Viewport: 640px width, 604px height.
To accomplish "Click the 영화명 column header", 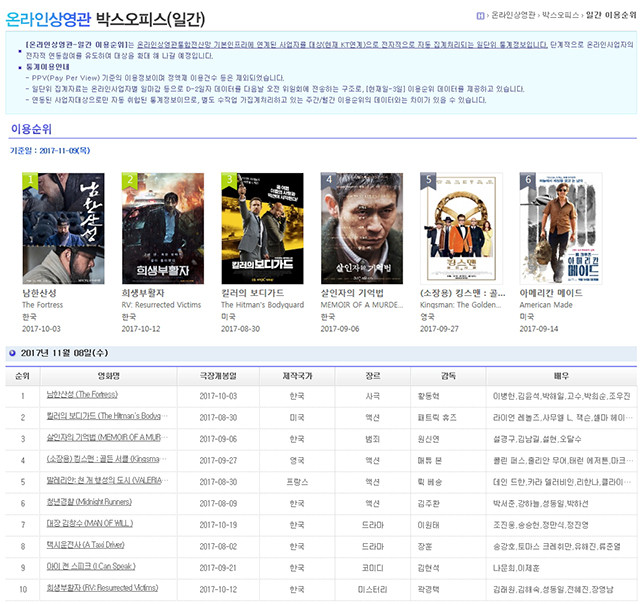I will tap(109, 375).
